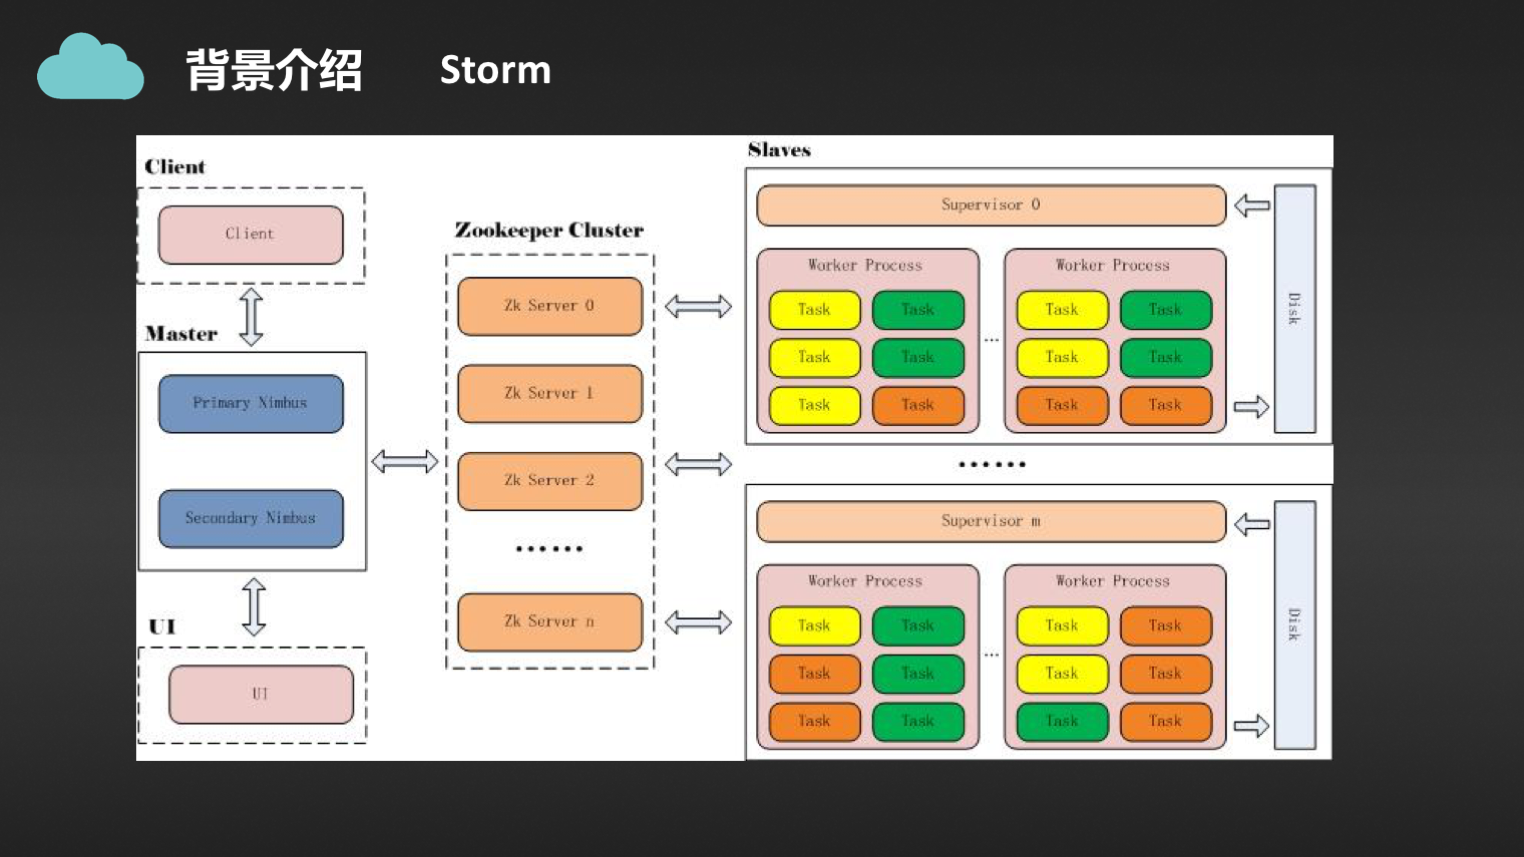
Task: Click the double arrow beside Zk Server 2
Action: [698, 464]
